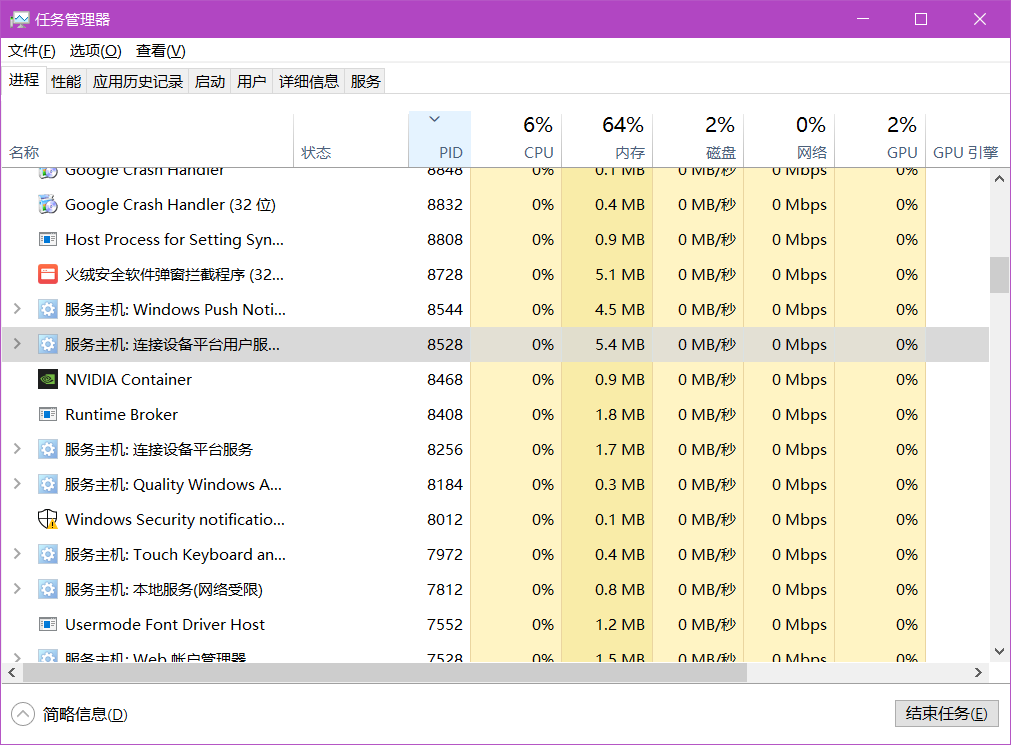Click the gear icon for 连接设备平台服务
This screenshot has width=1011, height=745.
click(x=48, y=450)
